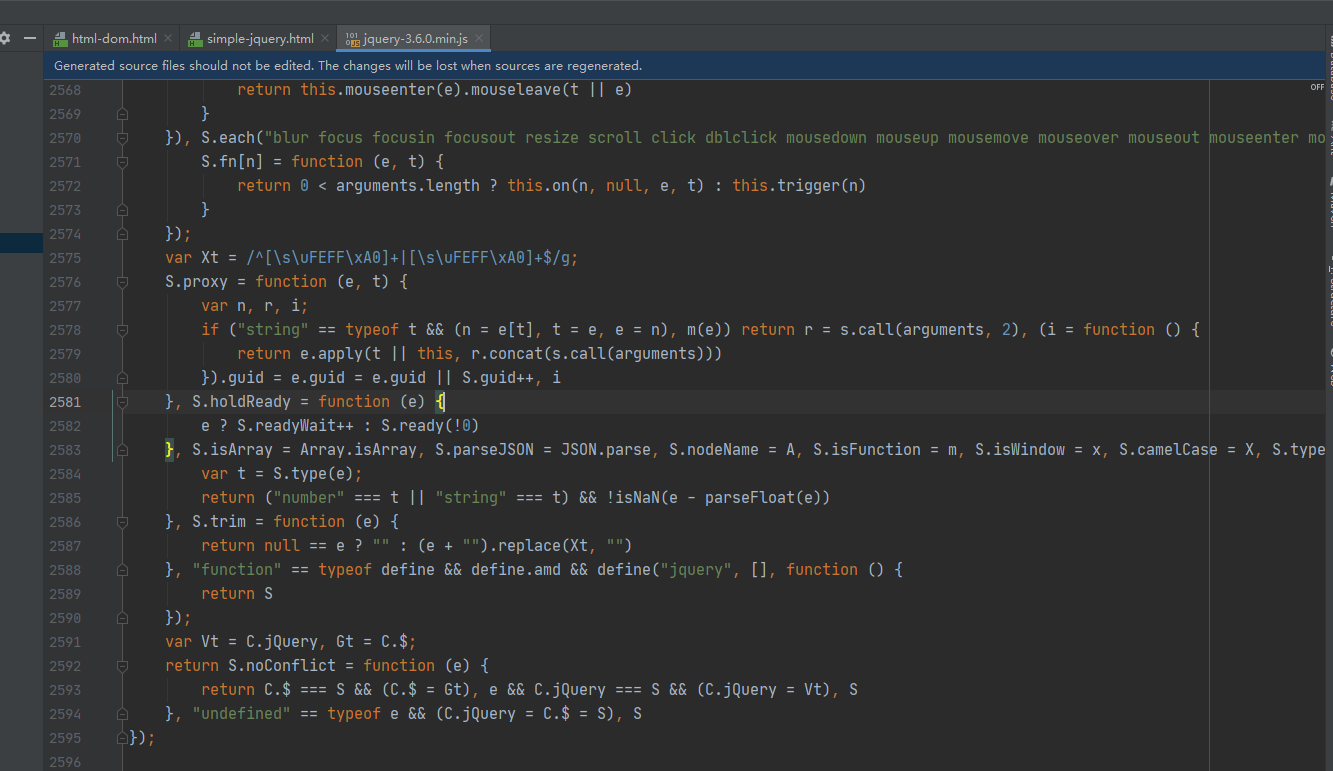Viewport: 1333px width, 771px height.
Task: Click 'S.trim' in line 2586
Action: pos(219,522)
